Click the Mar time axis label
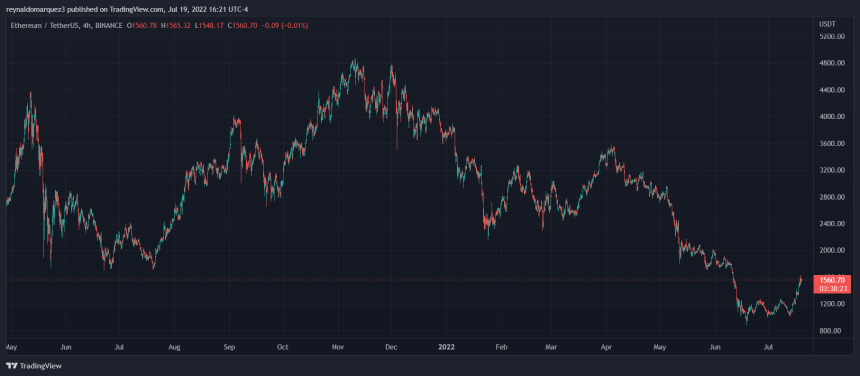This screenshot has height=376, width=860. 551,347
